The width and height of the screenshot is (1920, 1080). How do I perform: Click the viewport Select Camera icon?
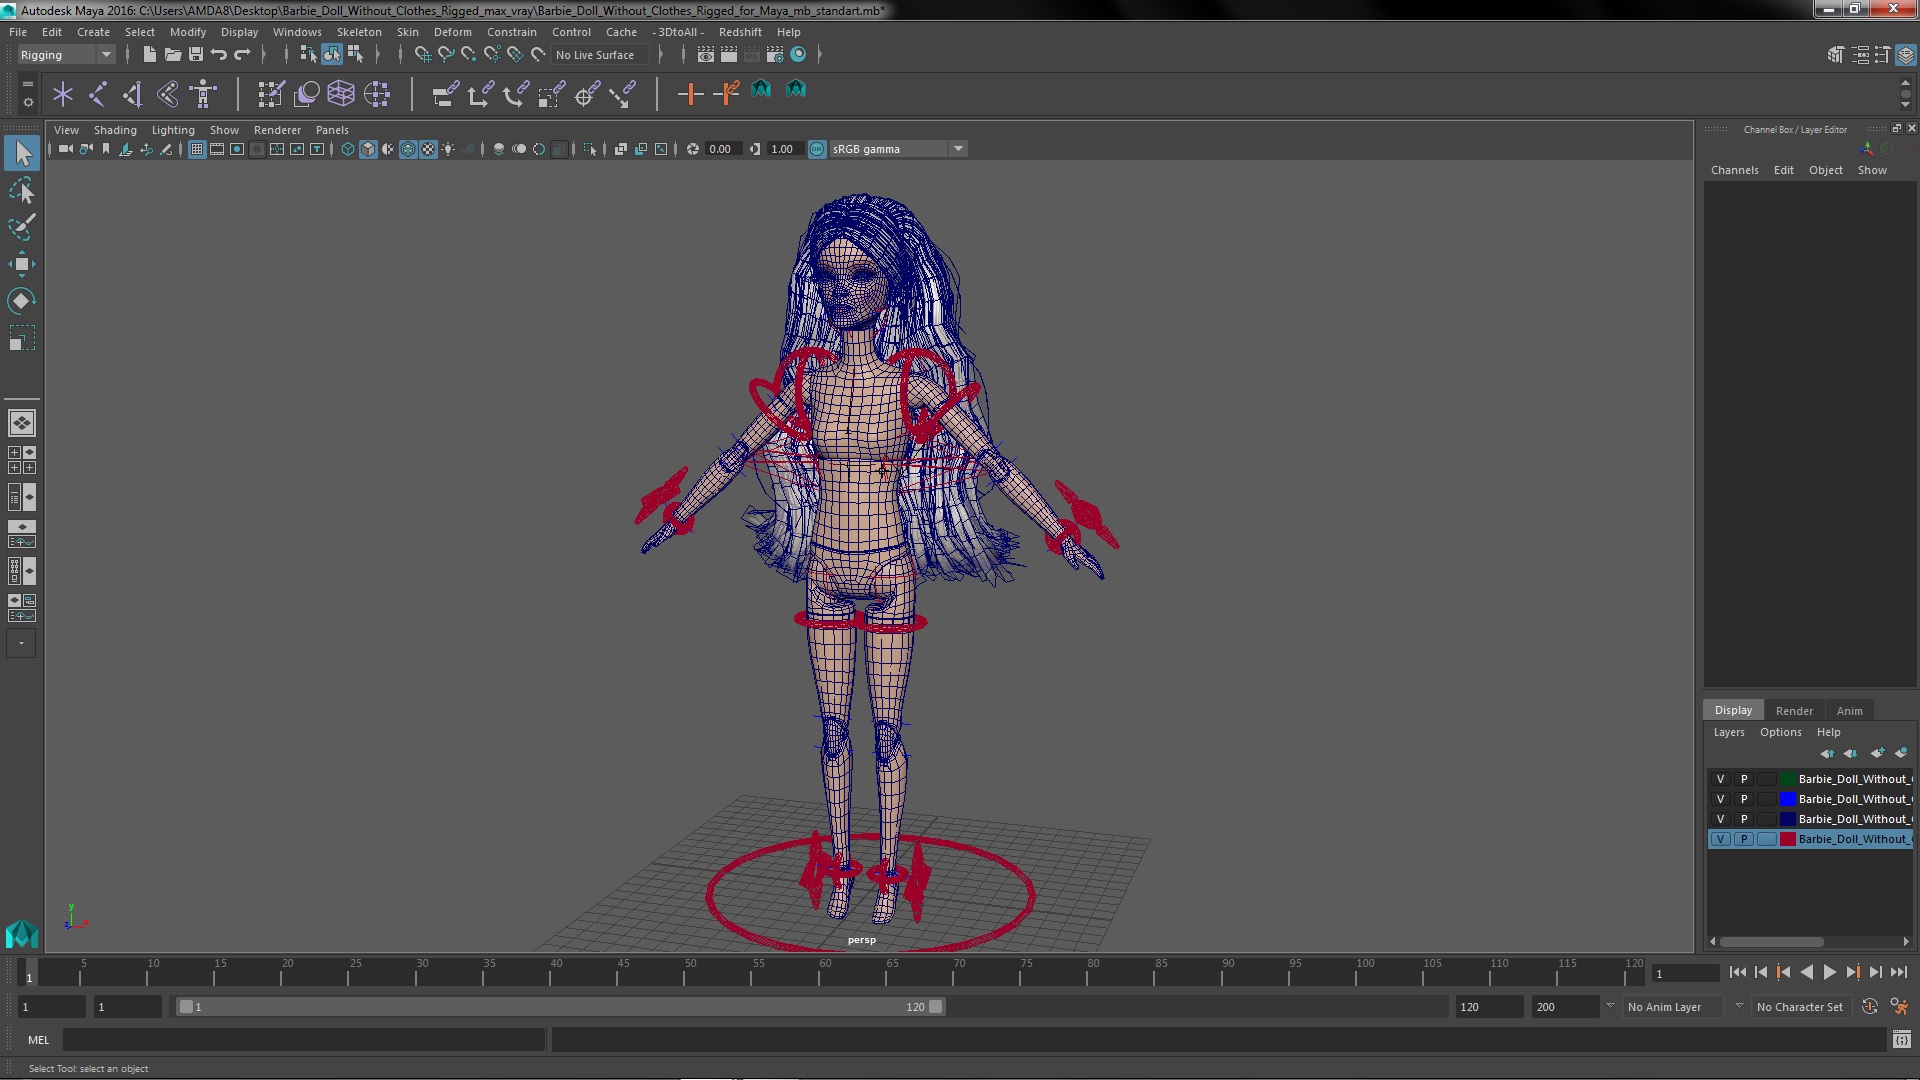tap(65, 149)
